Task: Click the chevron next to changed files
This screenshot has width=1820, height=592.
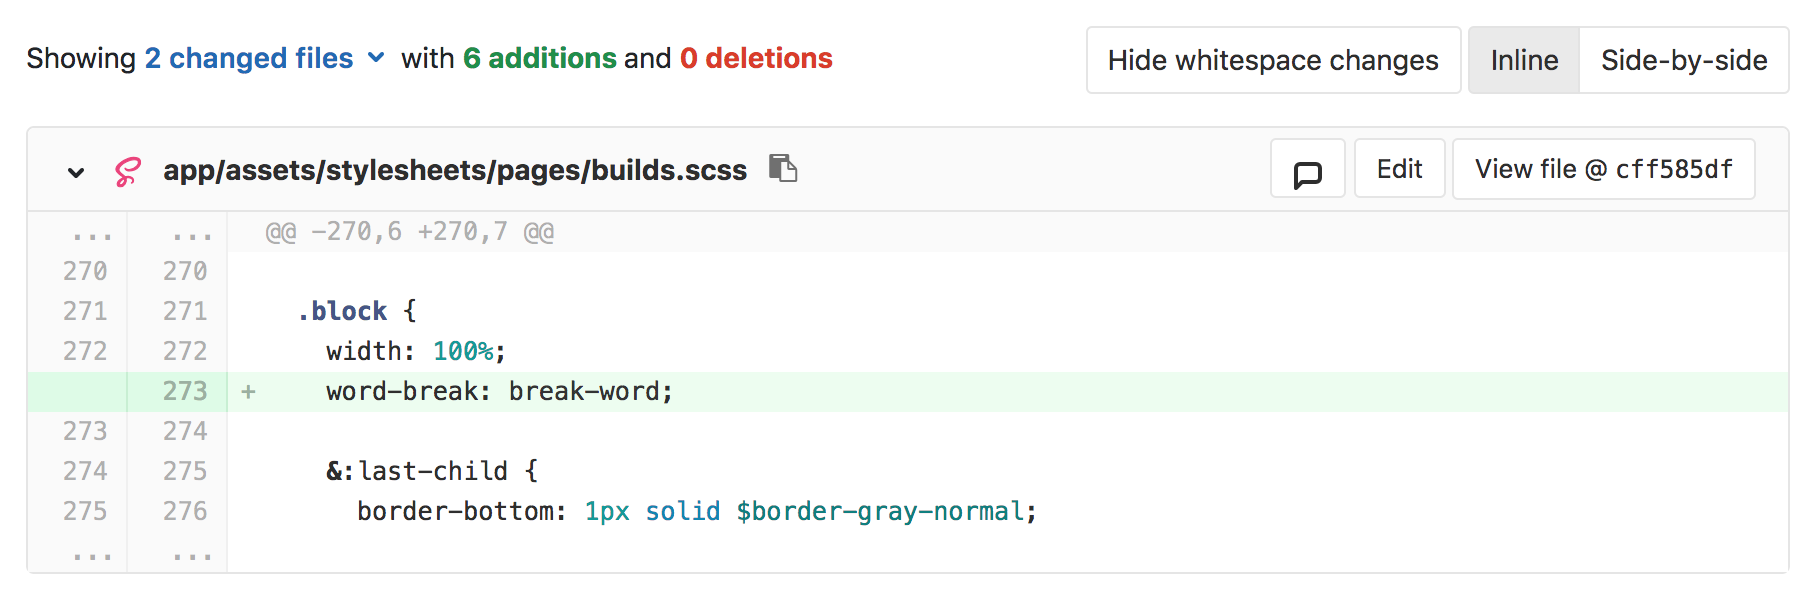Action: point(376,58)
